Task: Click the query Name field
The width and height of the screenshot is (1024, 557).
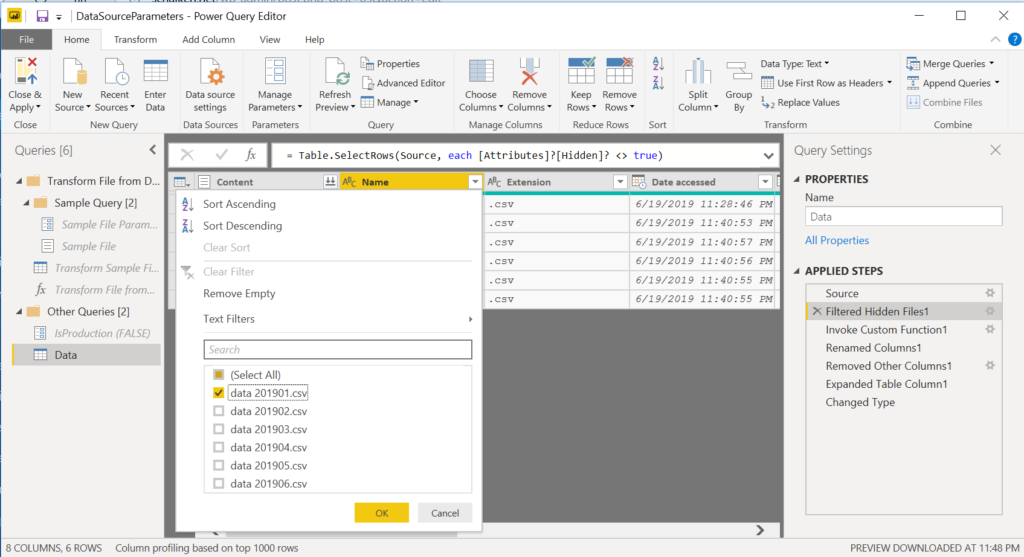Action: coord(904,217)
